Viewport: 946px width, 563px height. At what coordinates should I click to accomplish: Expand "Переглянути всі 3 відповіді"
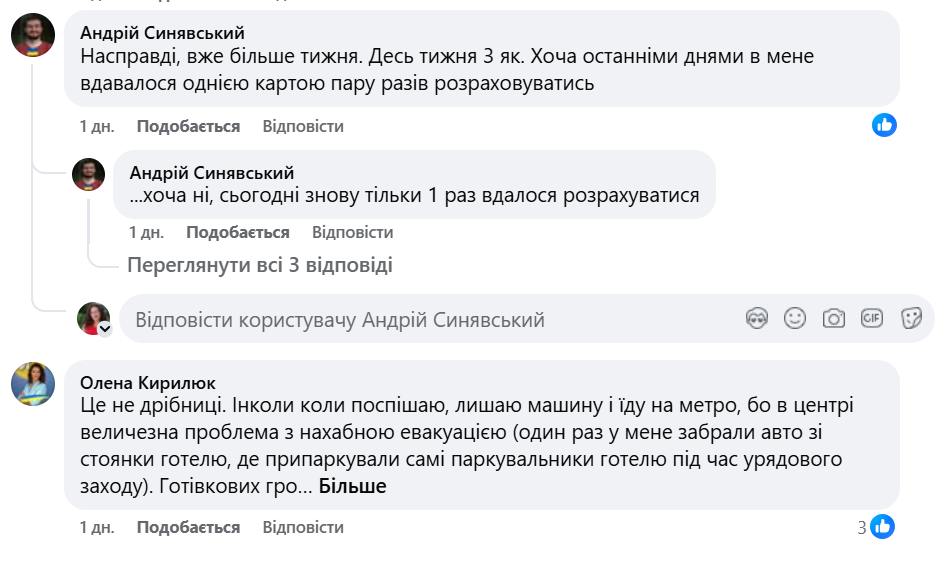tap(259, 265)
